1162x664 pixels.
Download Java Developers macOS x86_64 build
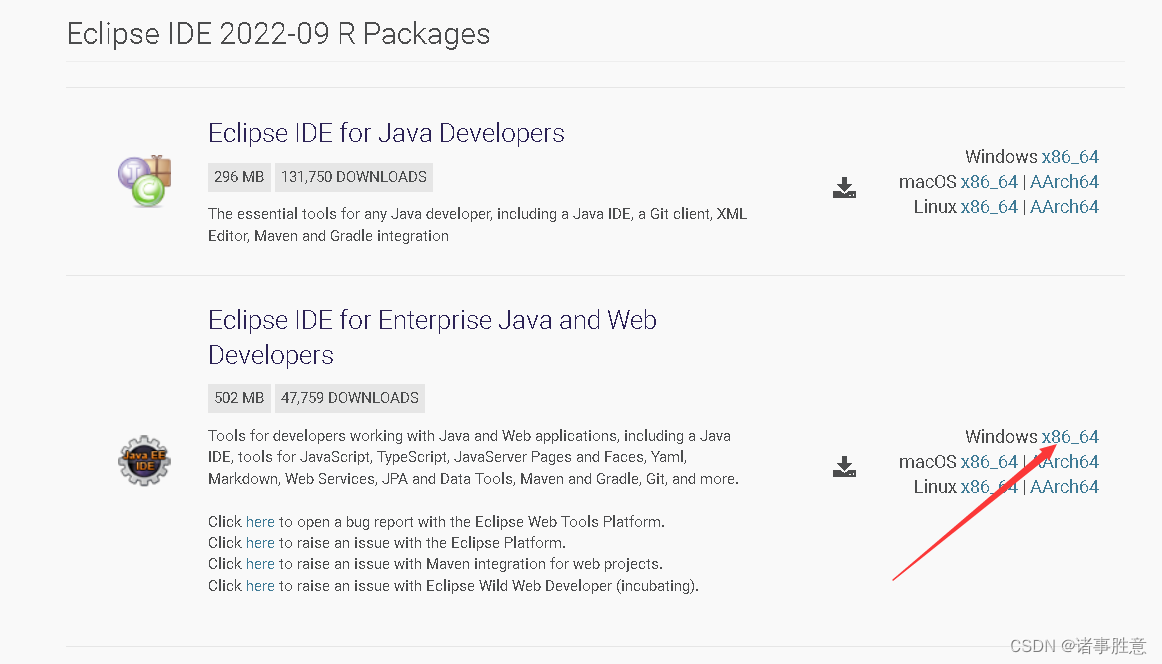tap(989, 182)
